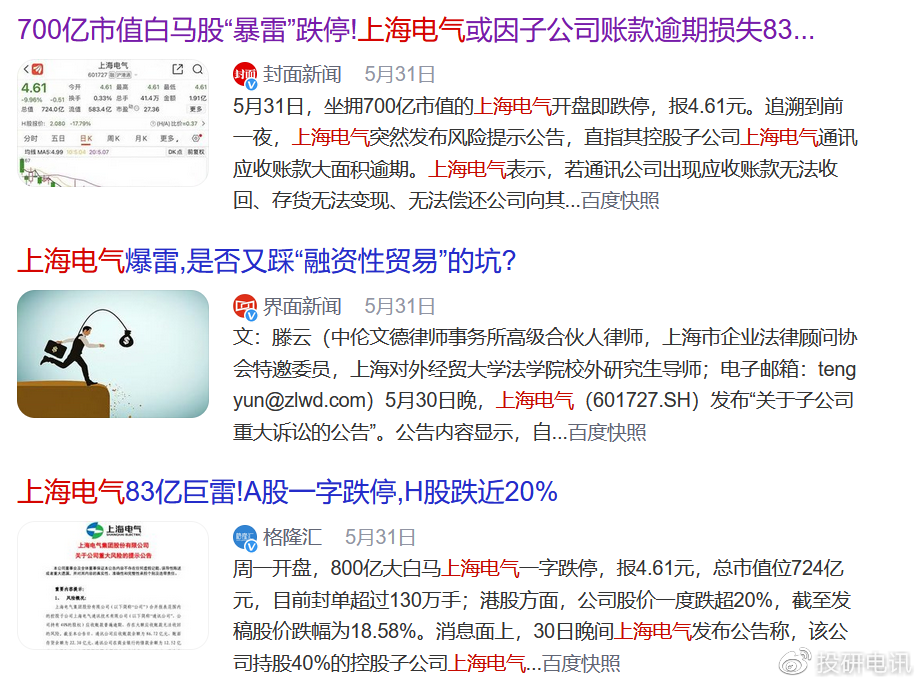921x685 pixels.
Task: Open 百度快照 for the 界面新闻 result
Action: pos(607,432)
